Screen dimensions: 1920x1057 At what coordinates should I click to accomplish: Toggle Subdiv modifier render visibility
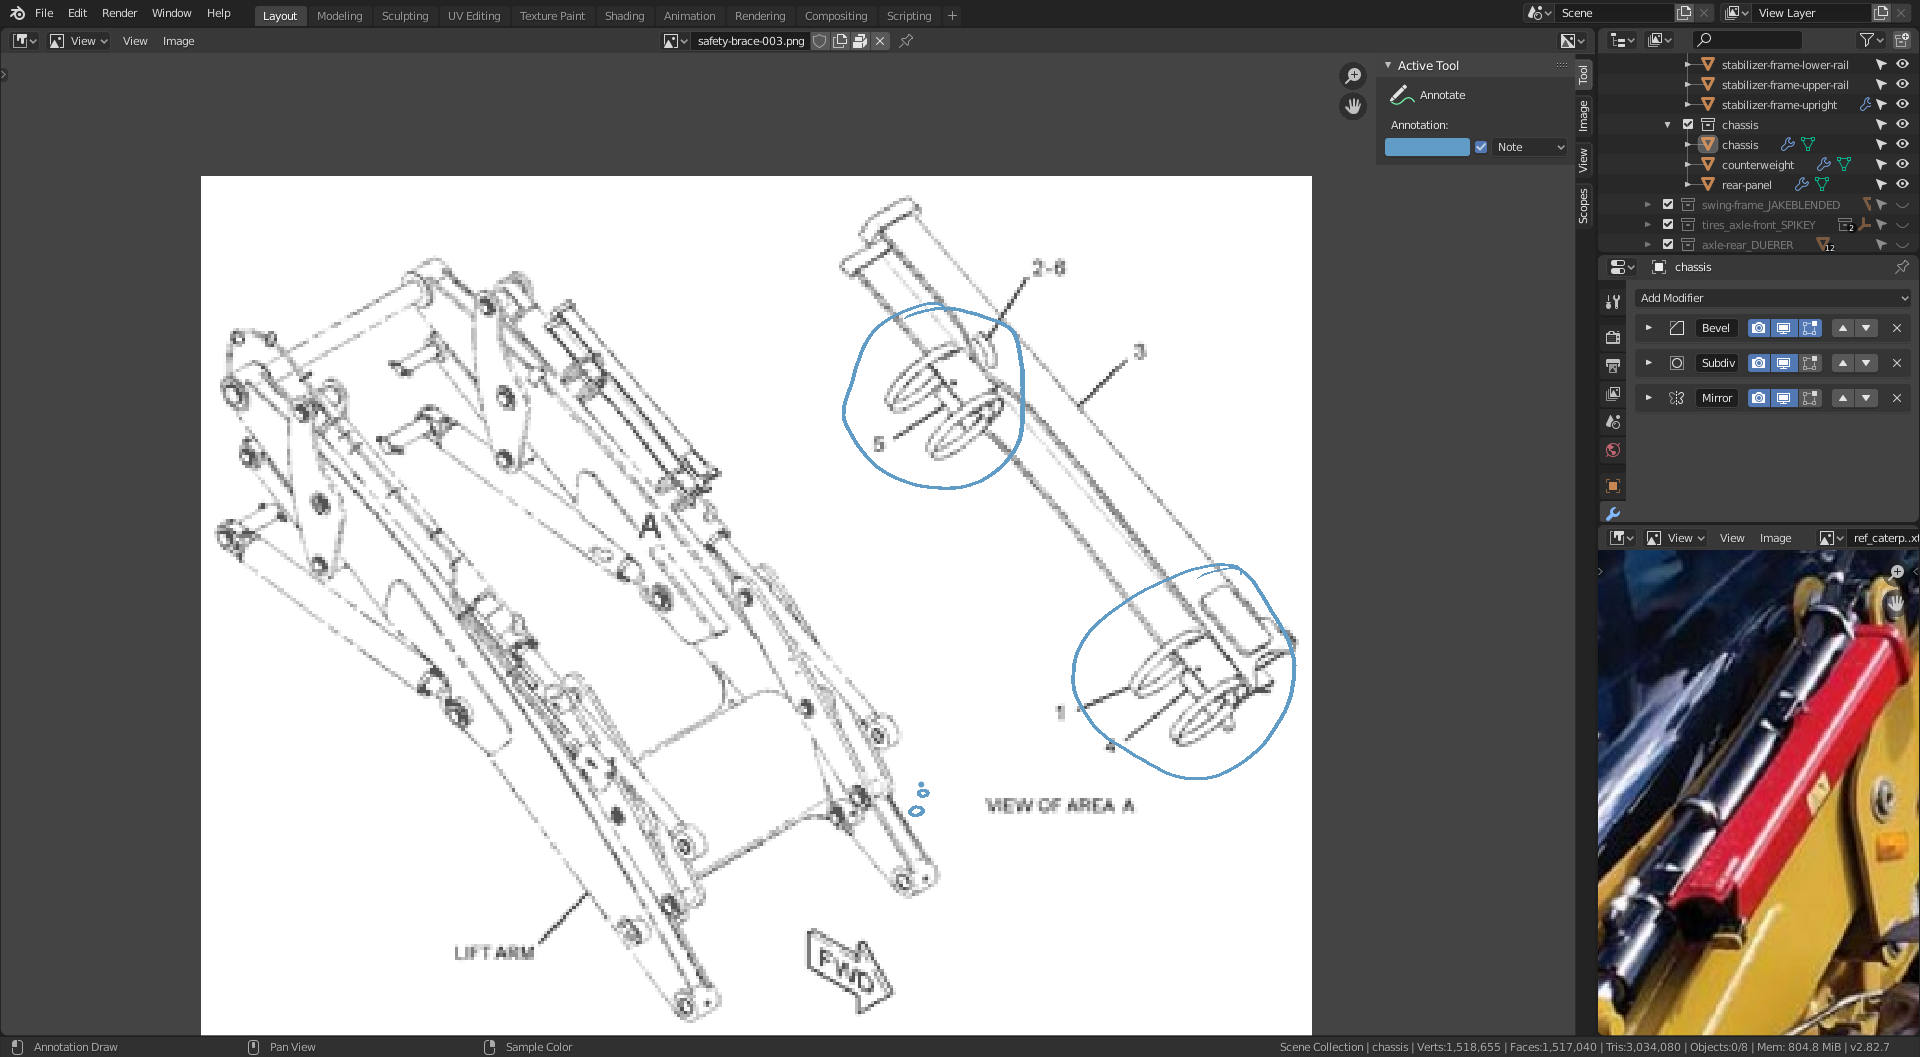pos(1759,363)
